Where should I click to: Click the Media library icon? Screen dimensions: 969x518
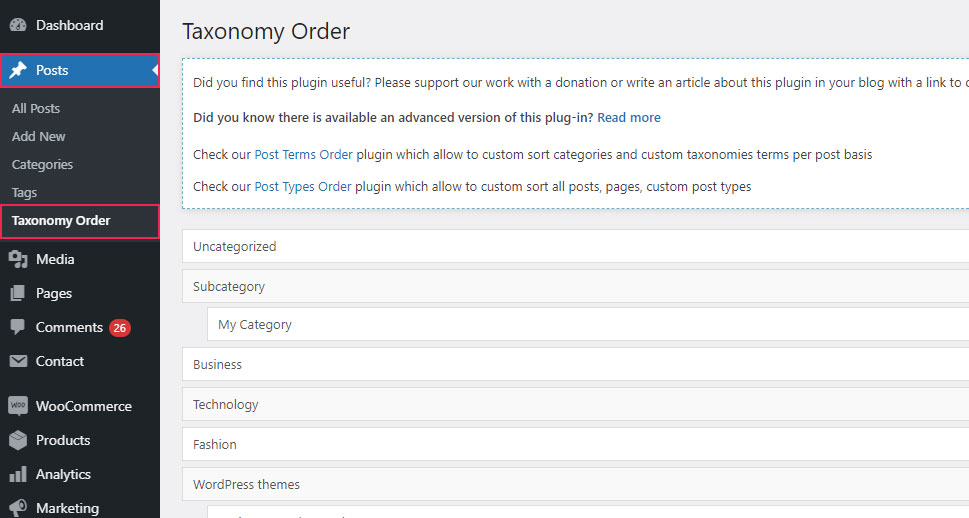(18, 259)
